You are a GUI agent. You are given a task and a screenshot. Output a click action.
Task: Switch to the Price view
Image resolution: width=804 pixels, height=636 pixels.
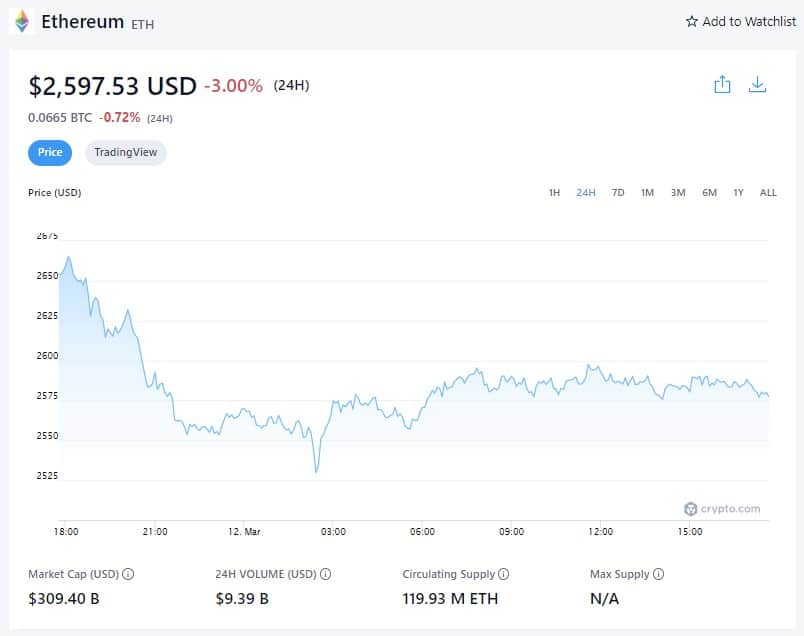(x=50, y=152)
